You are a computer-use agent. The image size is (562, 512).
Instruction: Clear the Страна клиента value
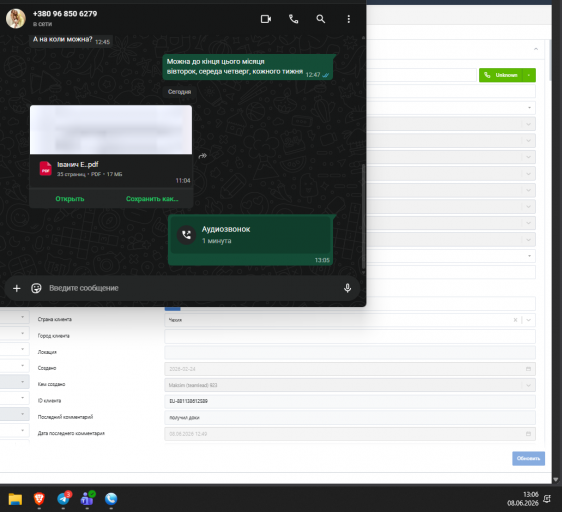(515, 320)
